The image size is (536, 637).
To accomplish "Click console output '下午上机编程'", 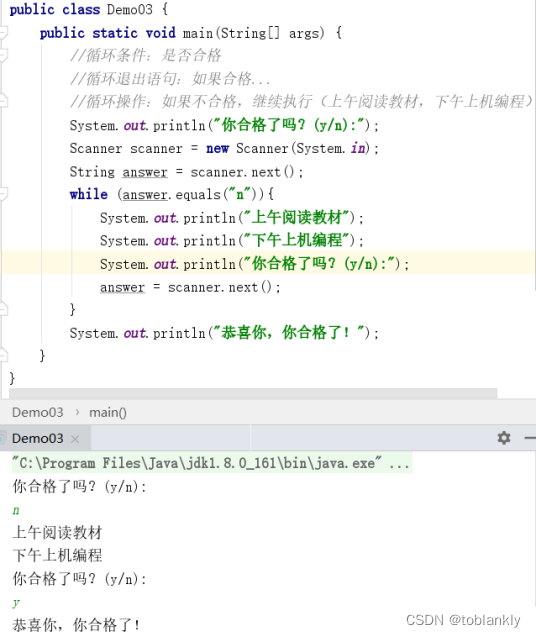I will click(x=57, y=555).
